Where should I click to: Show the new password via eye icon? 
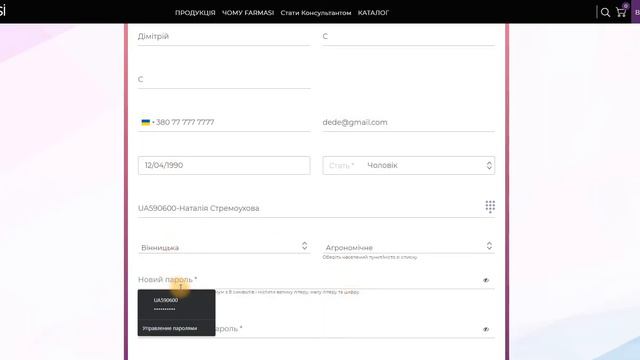tap(486, 280)
